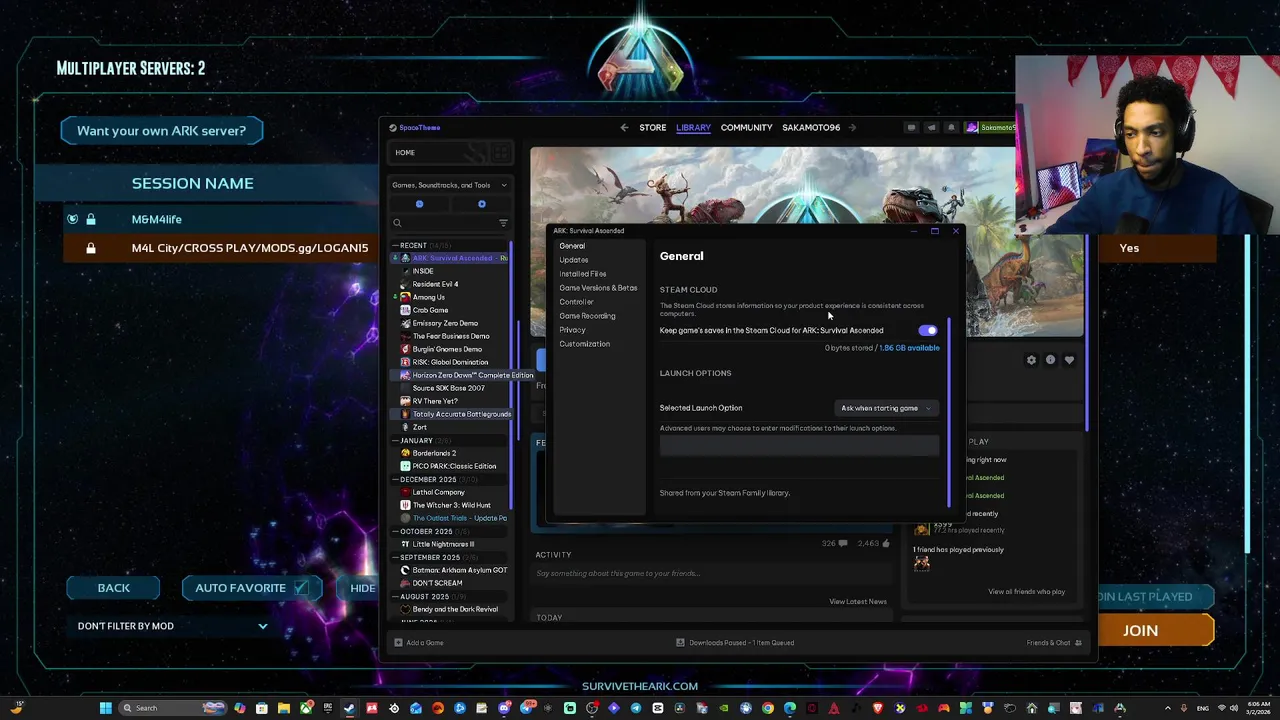Click Windows Start button on taskbar
The width and height of the screenshot is (1280, 720).
click(x=105, y=708)
